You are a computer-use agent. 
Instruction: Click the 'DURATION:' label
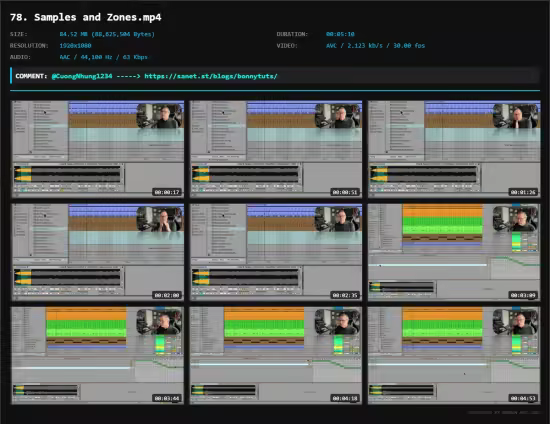(292, 34)
